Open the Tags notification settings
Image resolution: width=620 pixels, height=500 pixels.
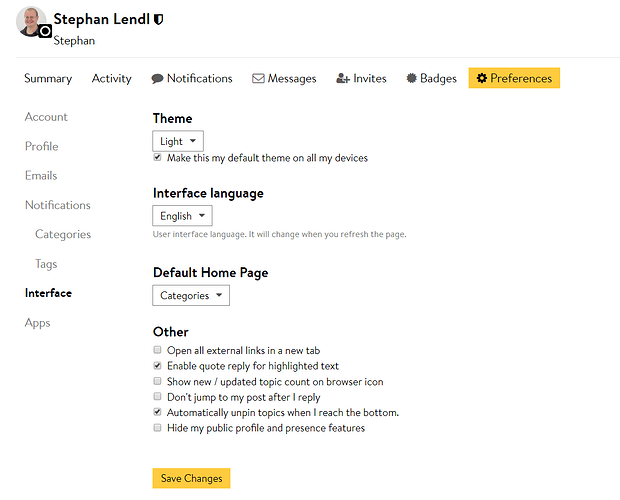pyautogui.click(x=46, y=264)
